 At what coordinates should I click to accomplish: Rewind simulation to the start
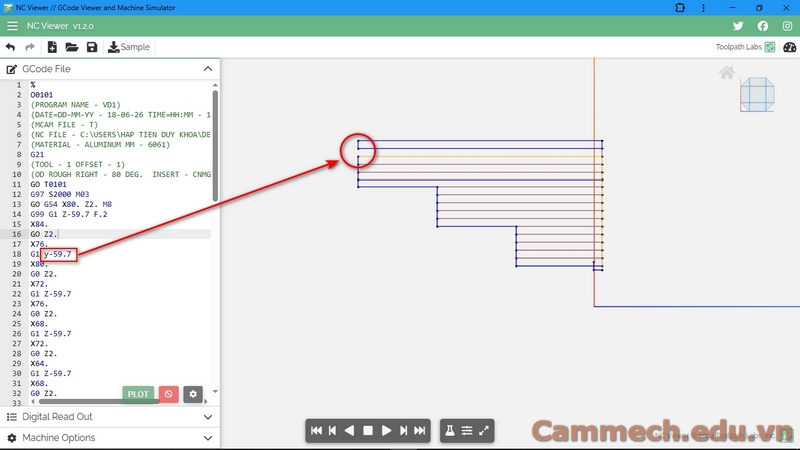316,431
